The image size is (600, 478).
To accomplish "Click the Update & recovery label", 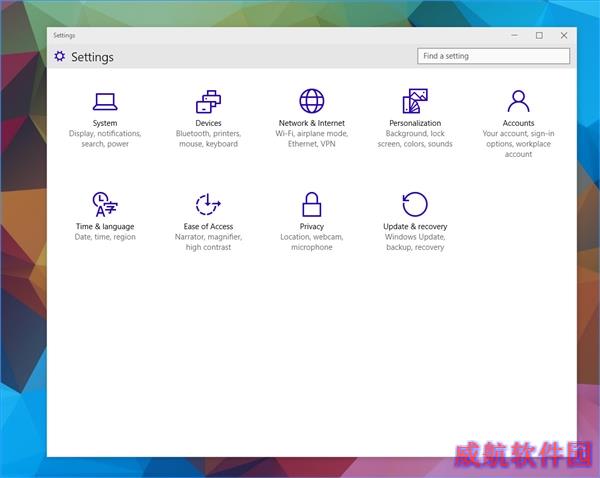I will pyautogui.click(x=415, y=227).
